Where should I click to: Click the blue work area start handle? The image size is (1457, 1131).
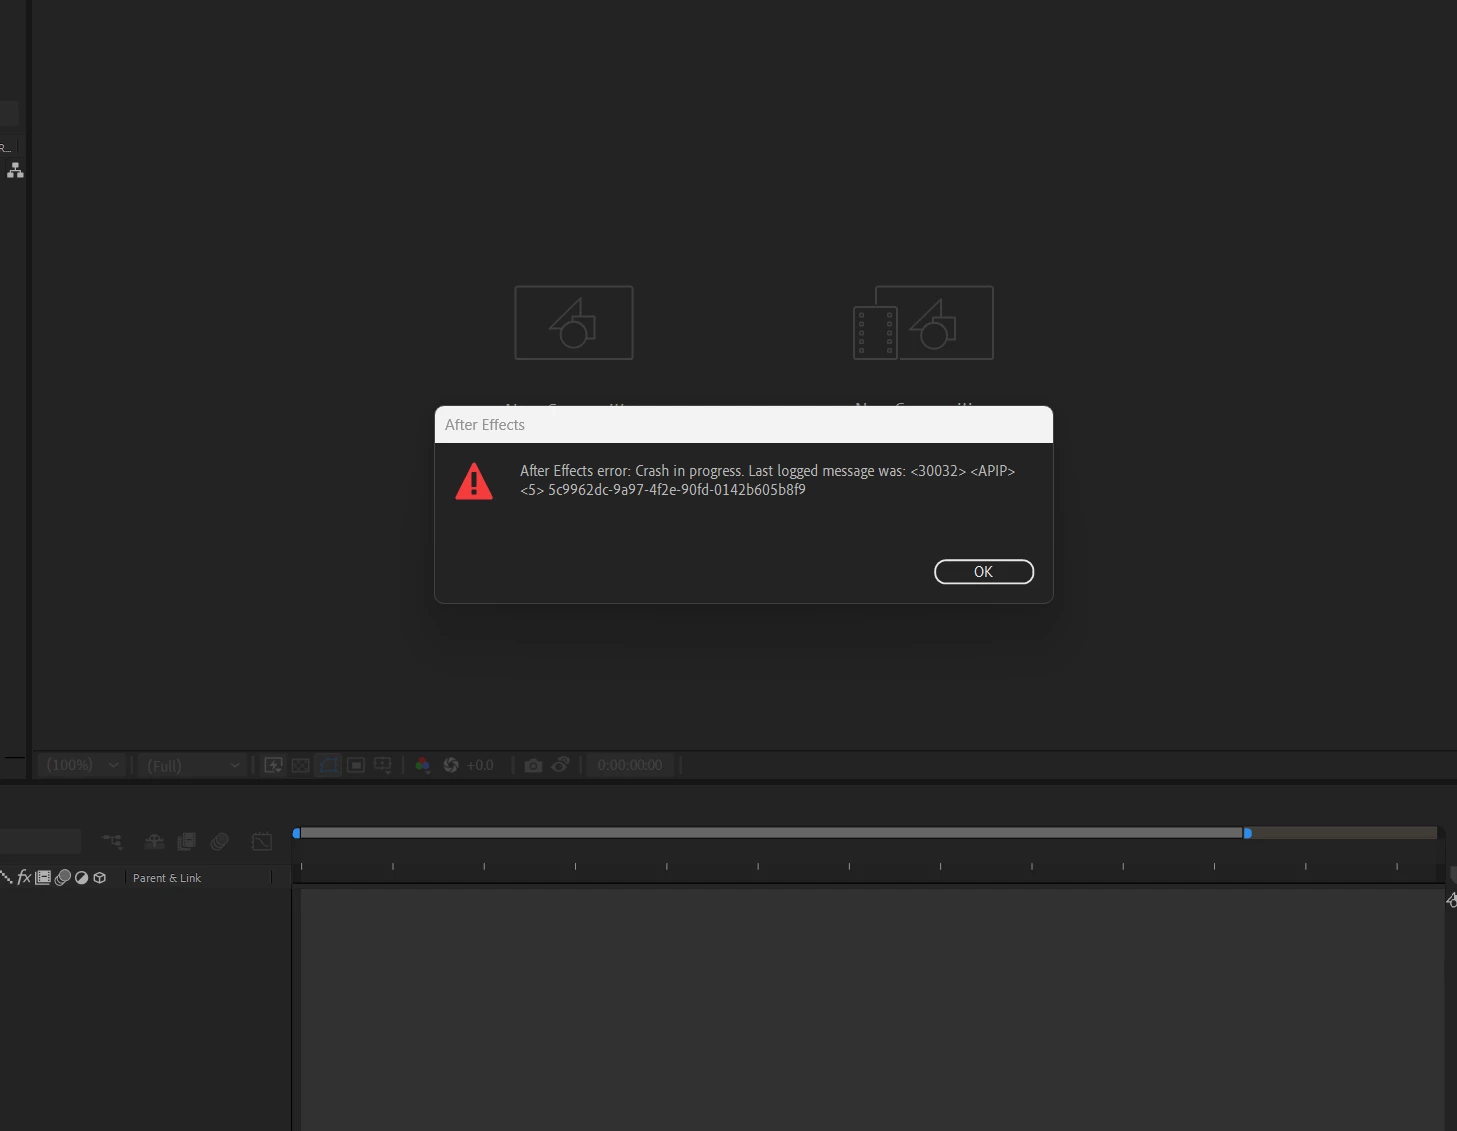point(296,833)
